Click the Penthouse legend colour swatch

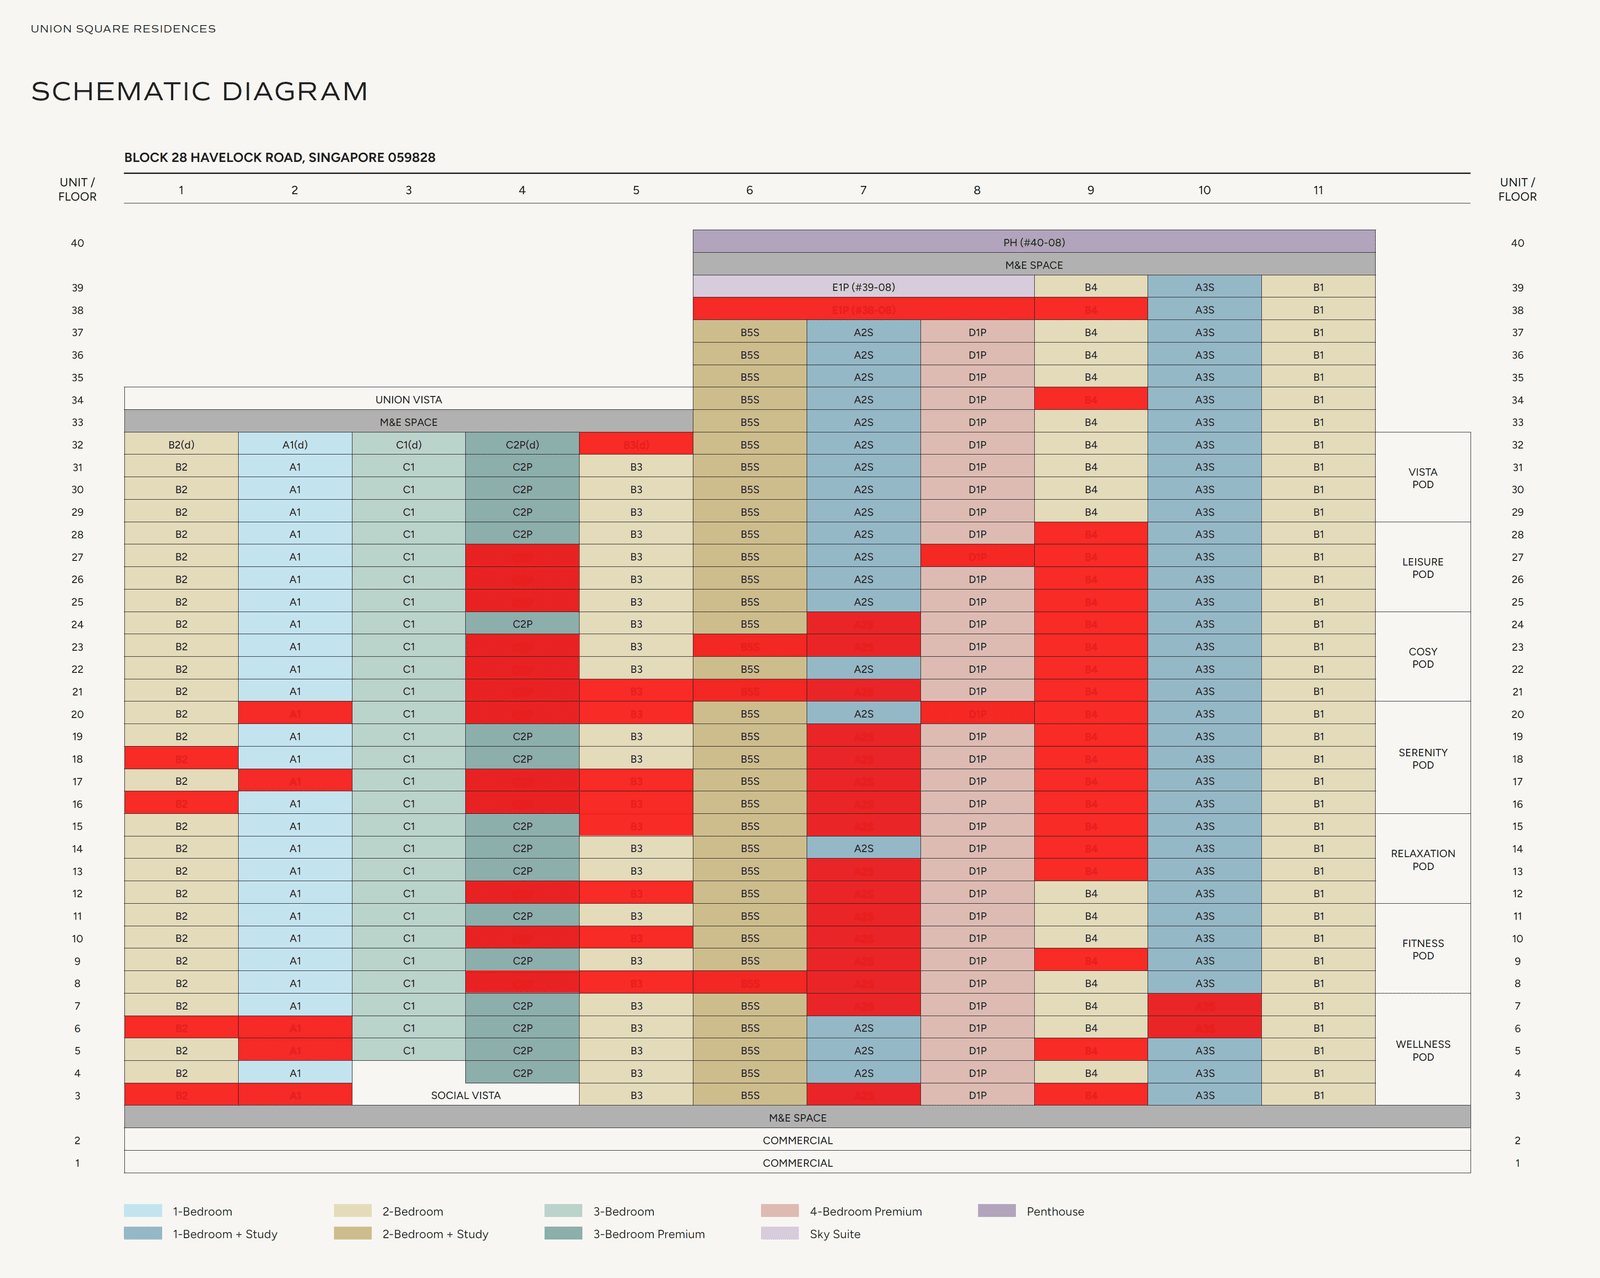coord(997,1211)
